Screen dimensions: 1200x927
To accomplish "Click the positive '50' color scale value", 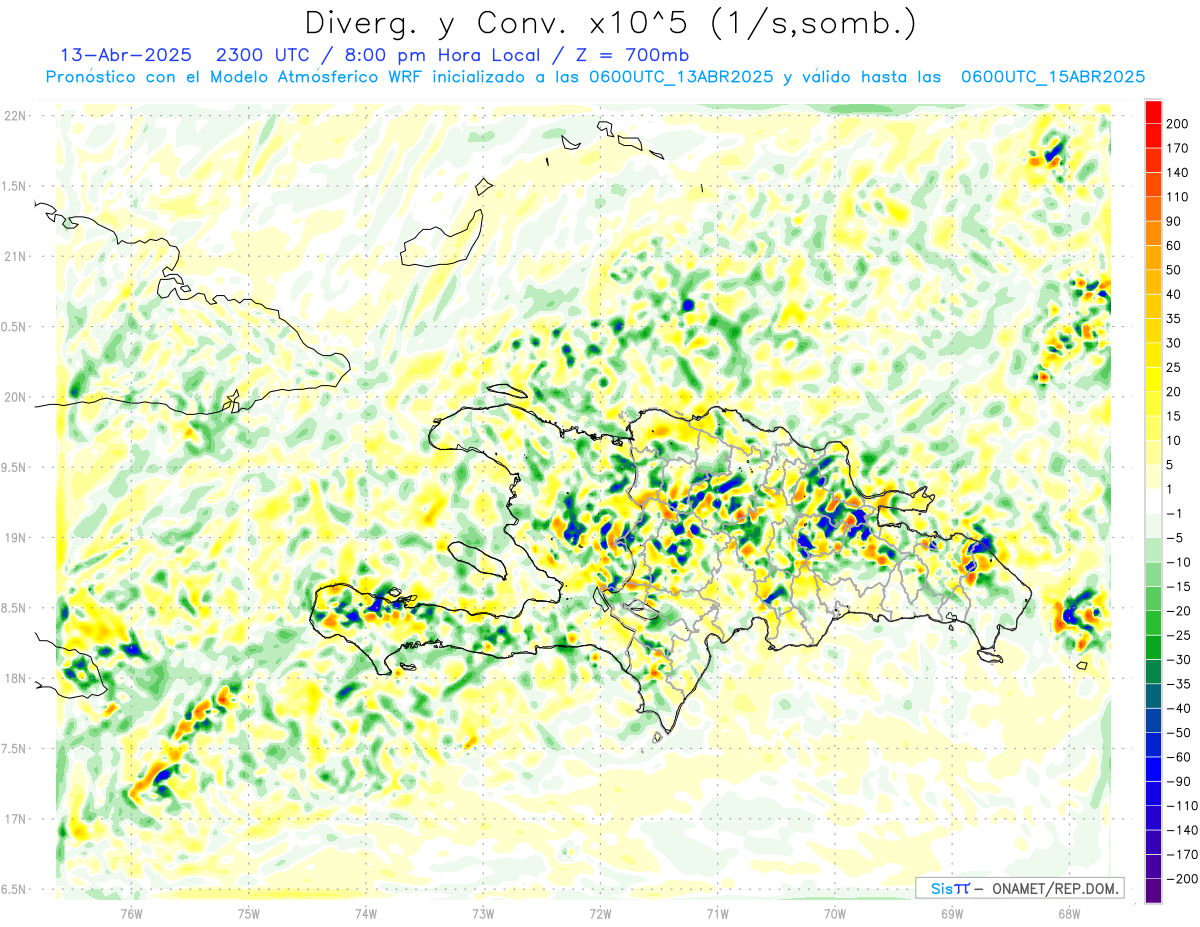I will pos(1174,270).
